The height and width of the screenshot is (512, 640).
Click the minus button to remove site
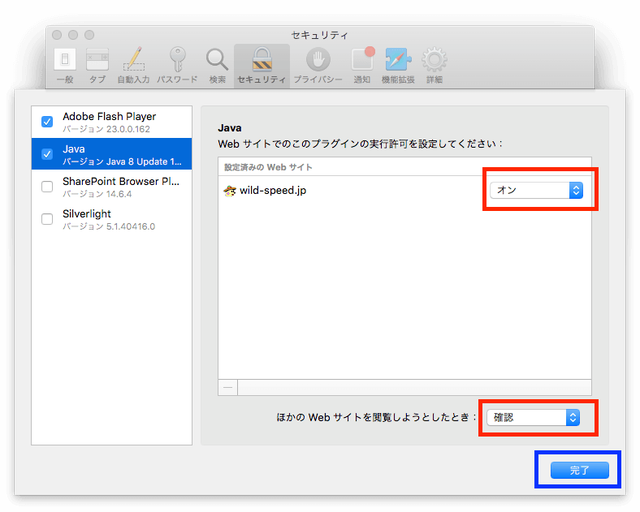[x=228, y=387]
